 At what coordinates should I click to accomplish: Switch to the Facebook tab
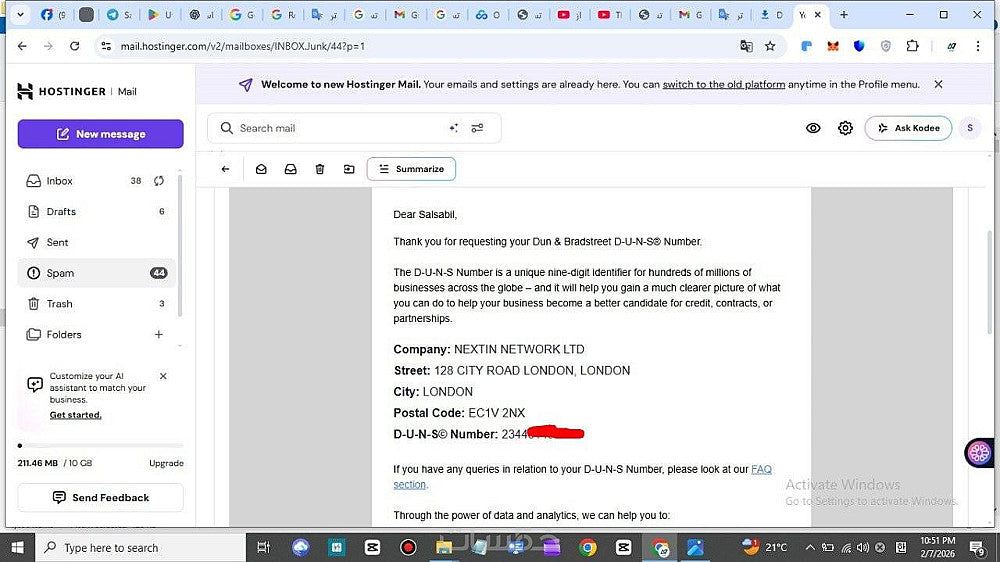coord(53,15)
